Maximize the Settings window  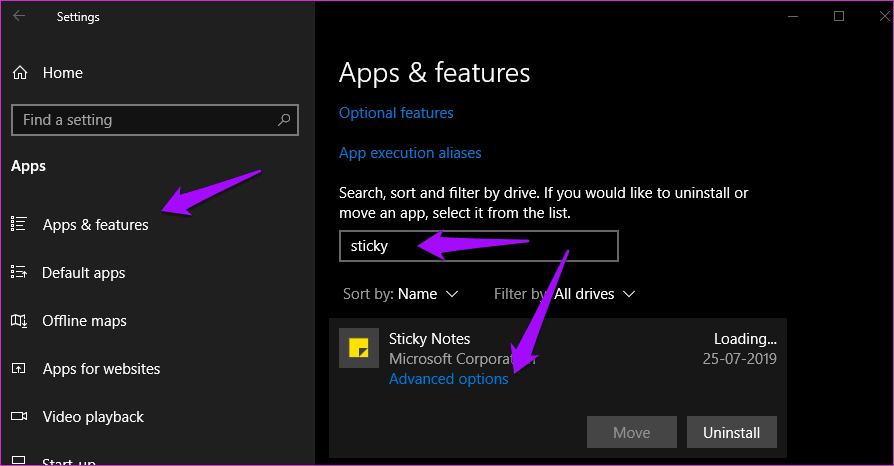coord(839,16)
